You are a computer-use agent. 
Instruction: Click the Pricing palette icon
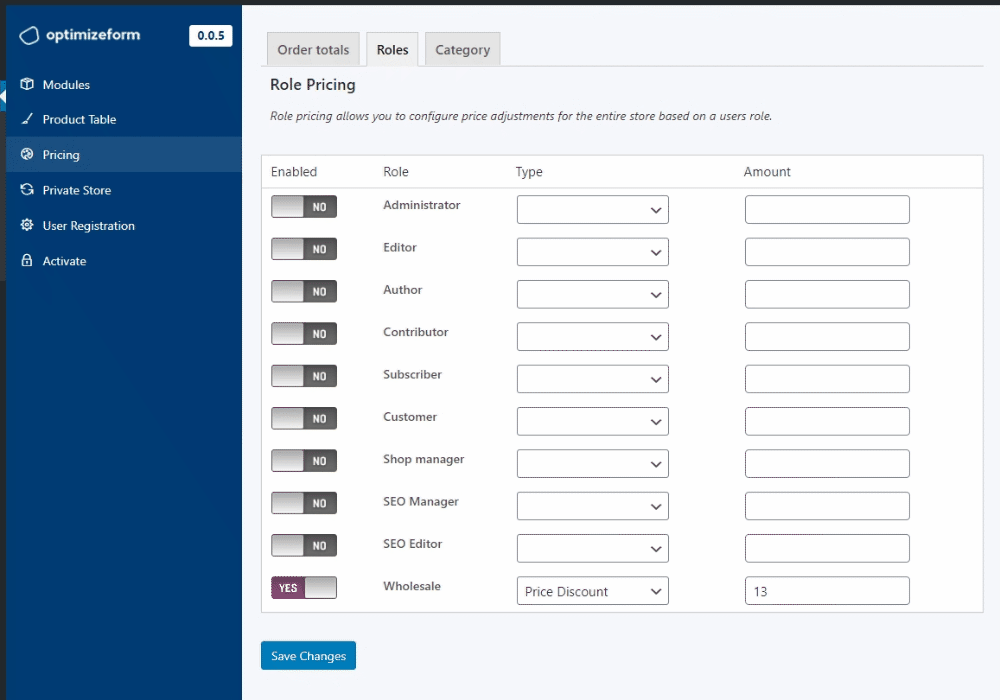pos(27,155)
